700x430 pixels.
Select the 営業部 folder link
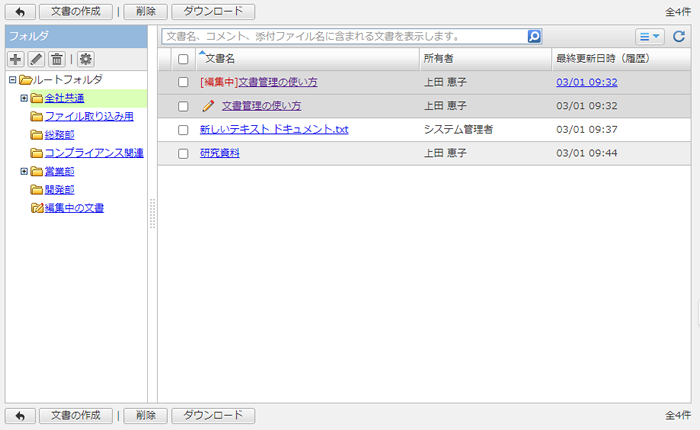click(59, 171)
